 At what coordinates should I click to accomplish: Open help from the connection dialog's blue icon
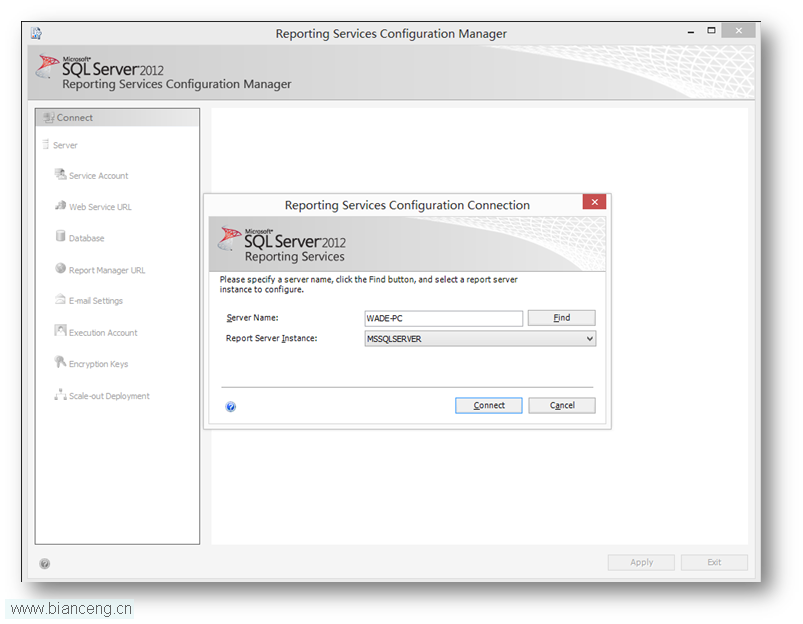tap(231, 407)
